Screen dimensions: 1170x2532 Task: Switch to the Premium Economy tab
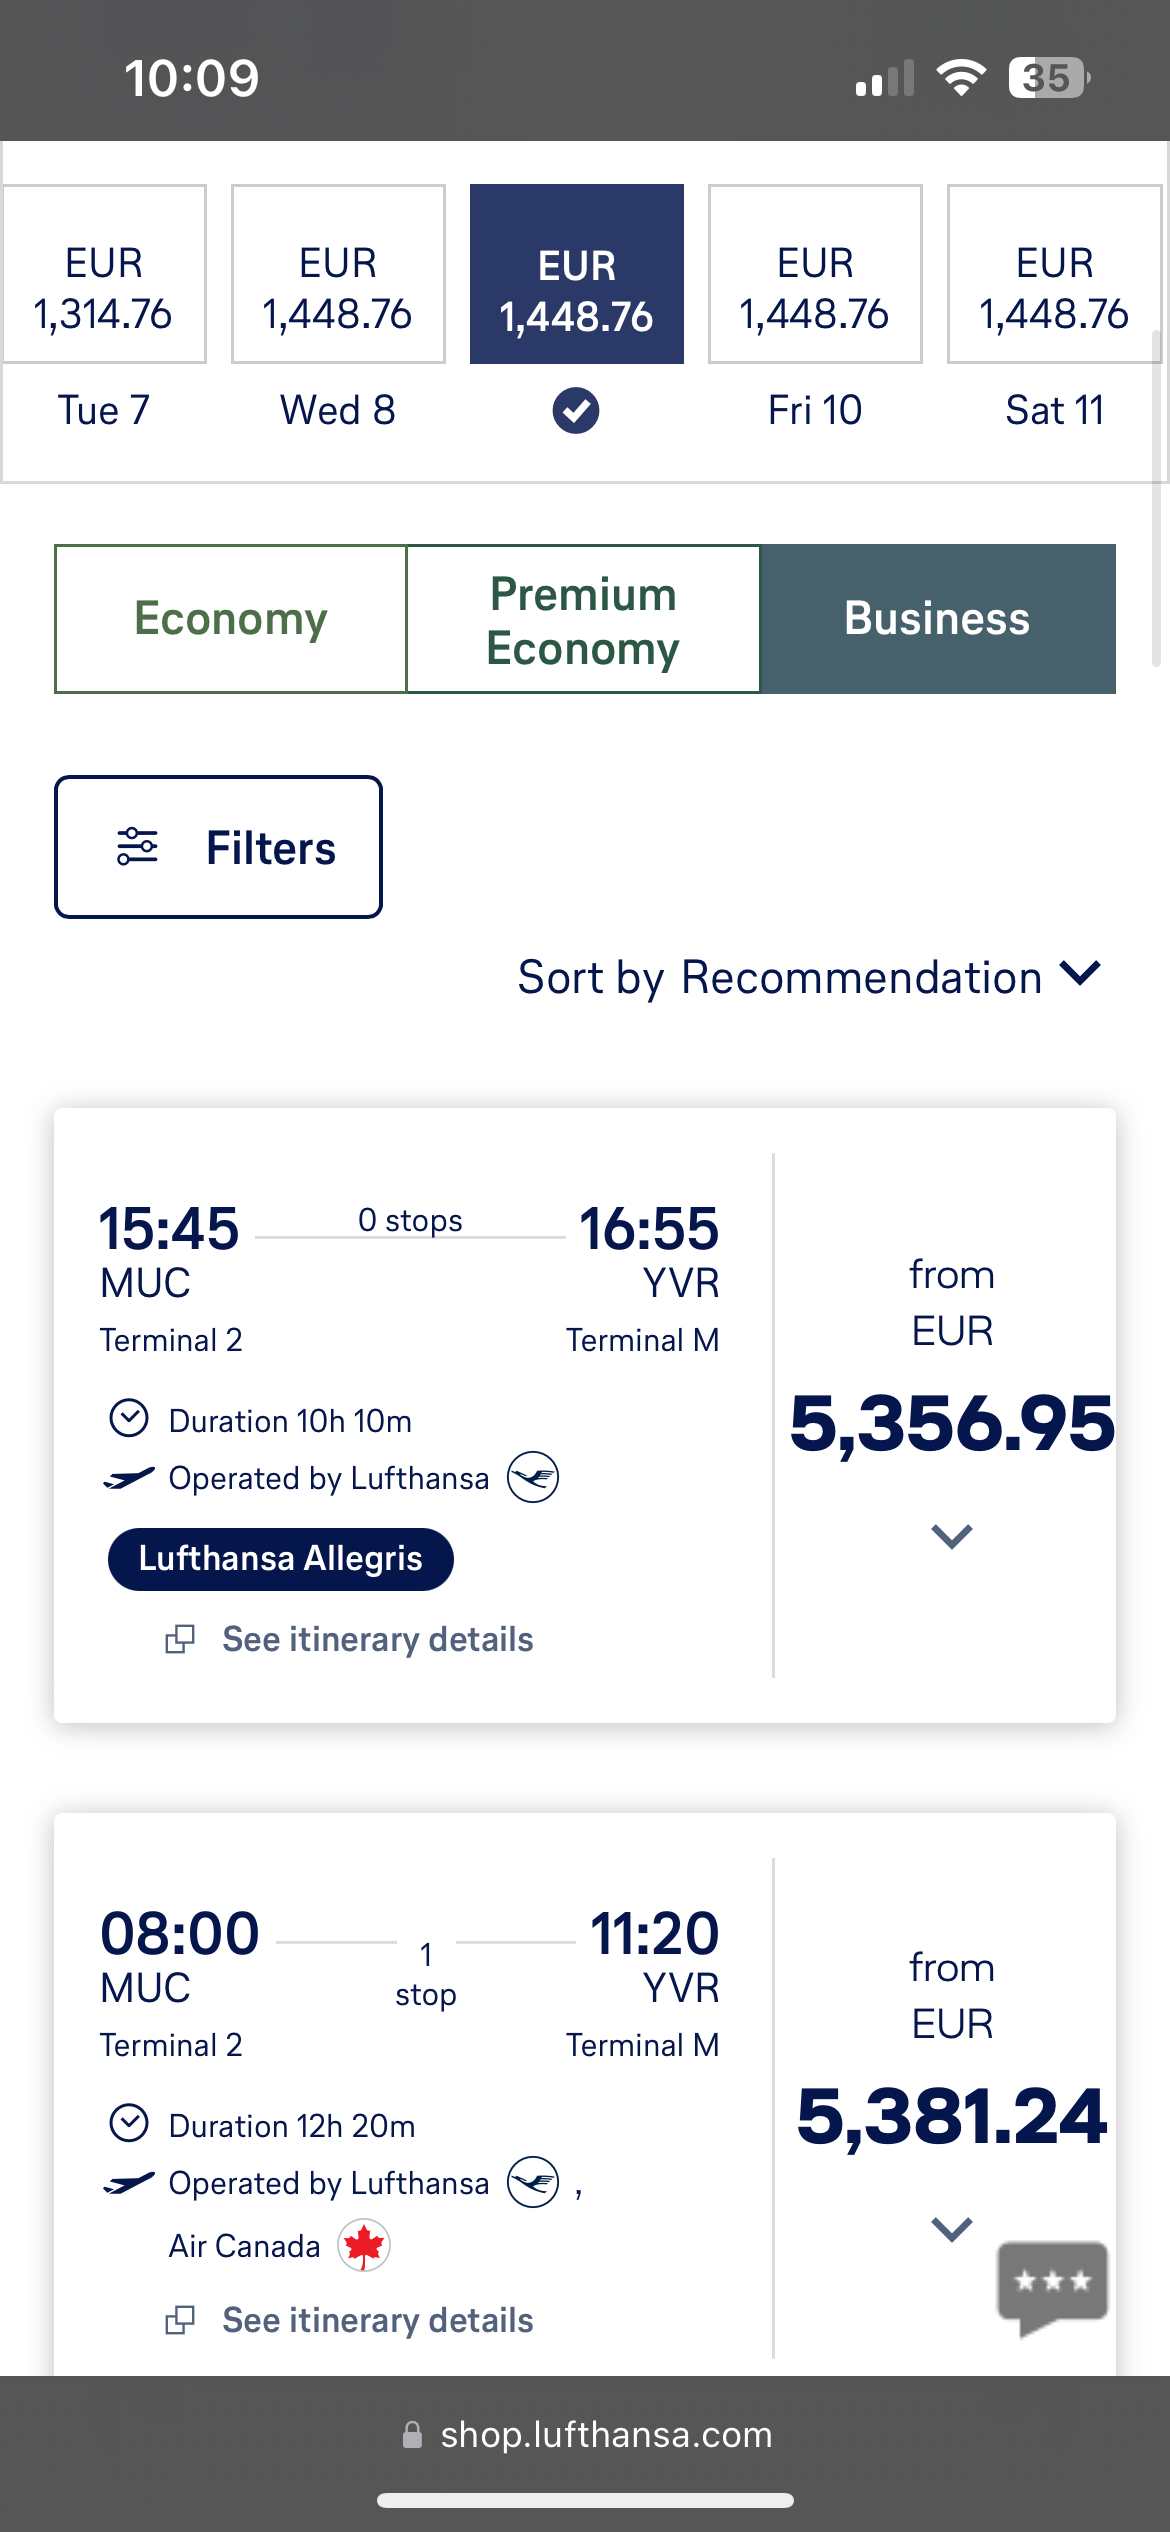click(583, 619)
